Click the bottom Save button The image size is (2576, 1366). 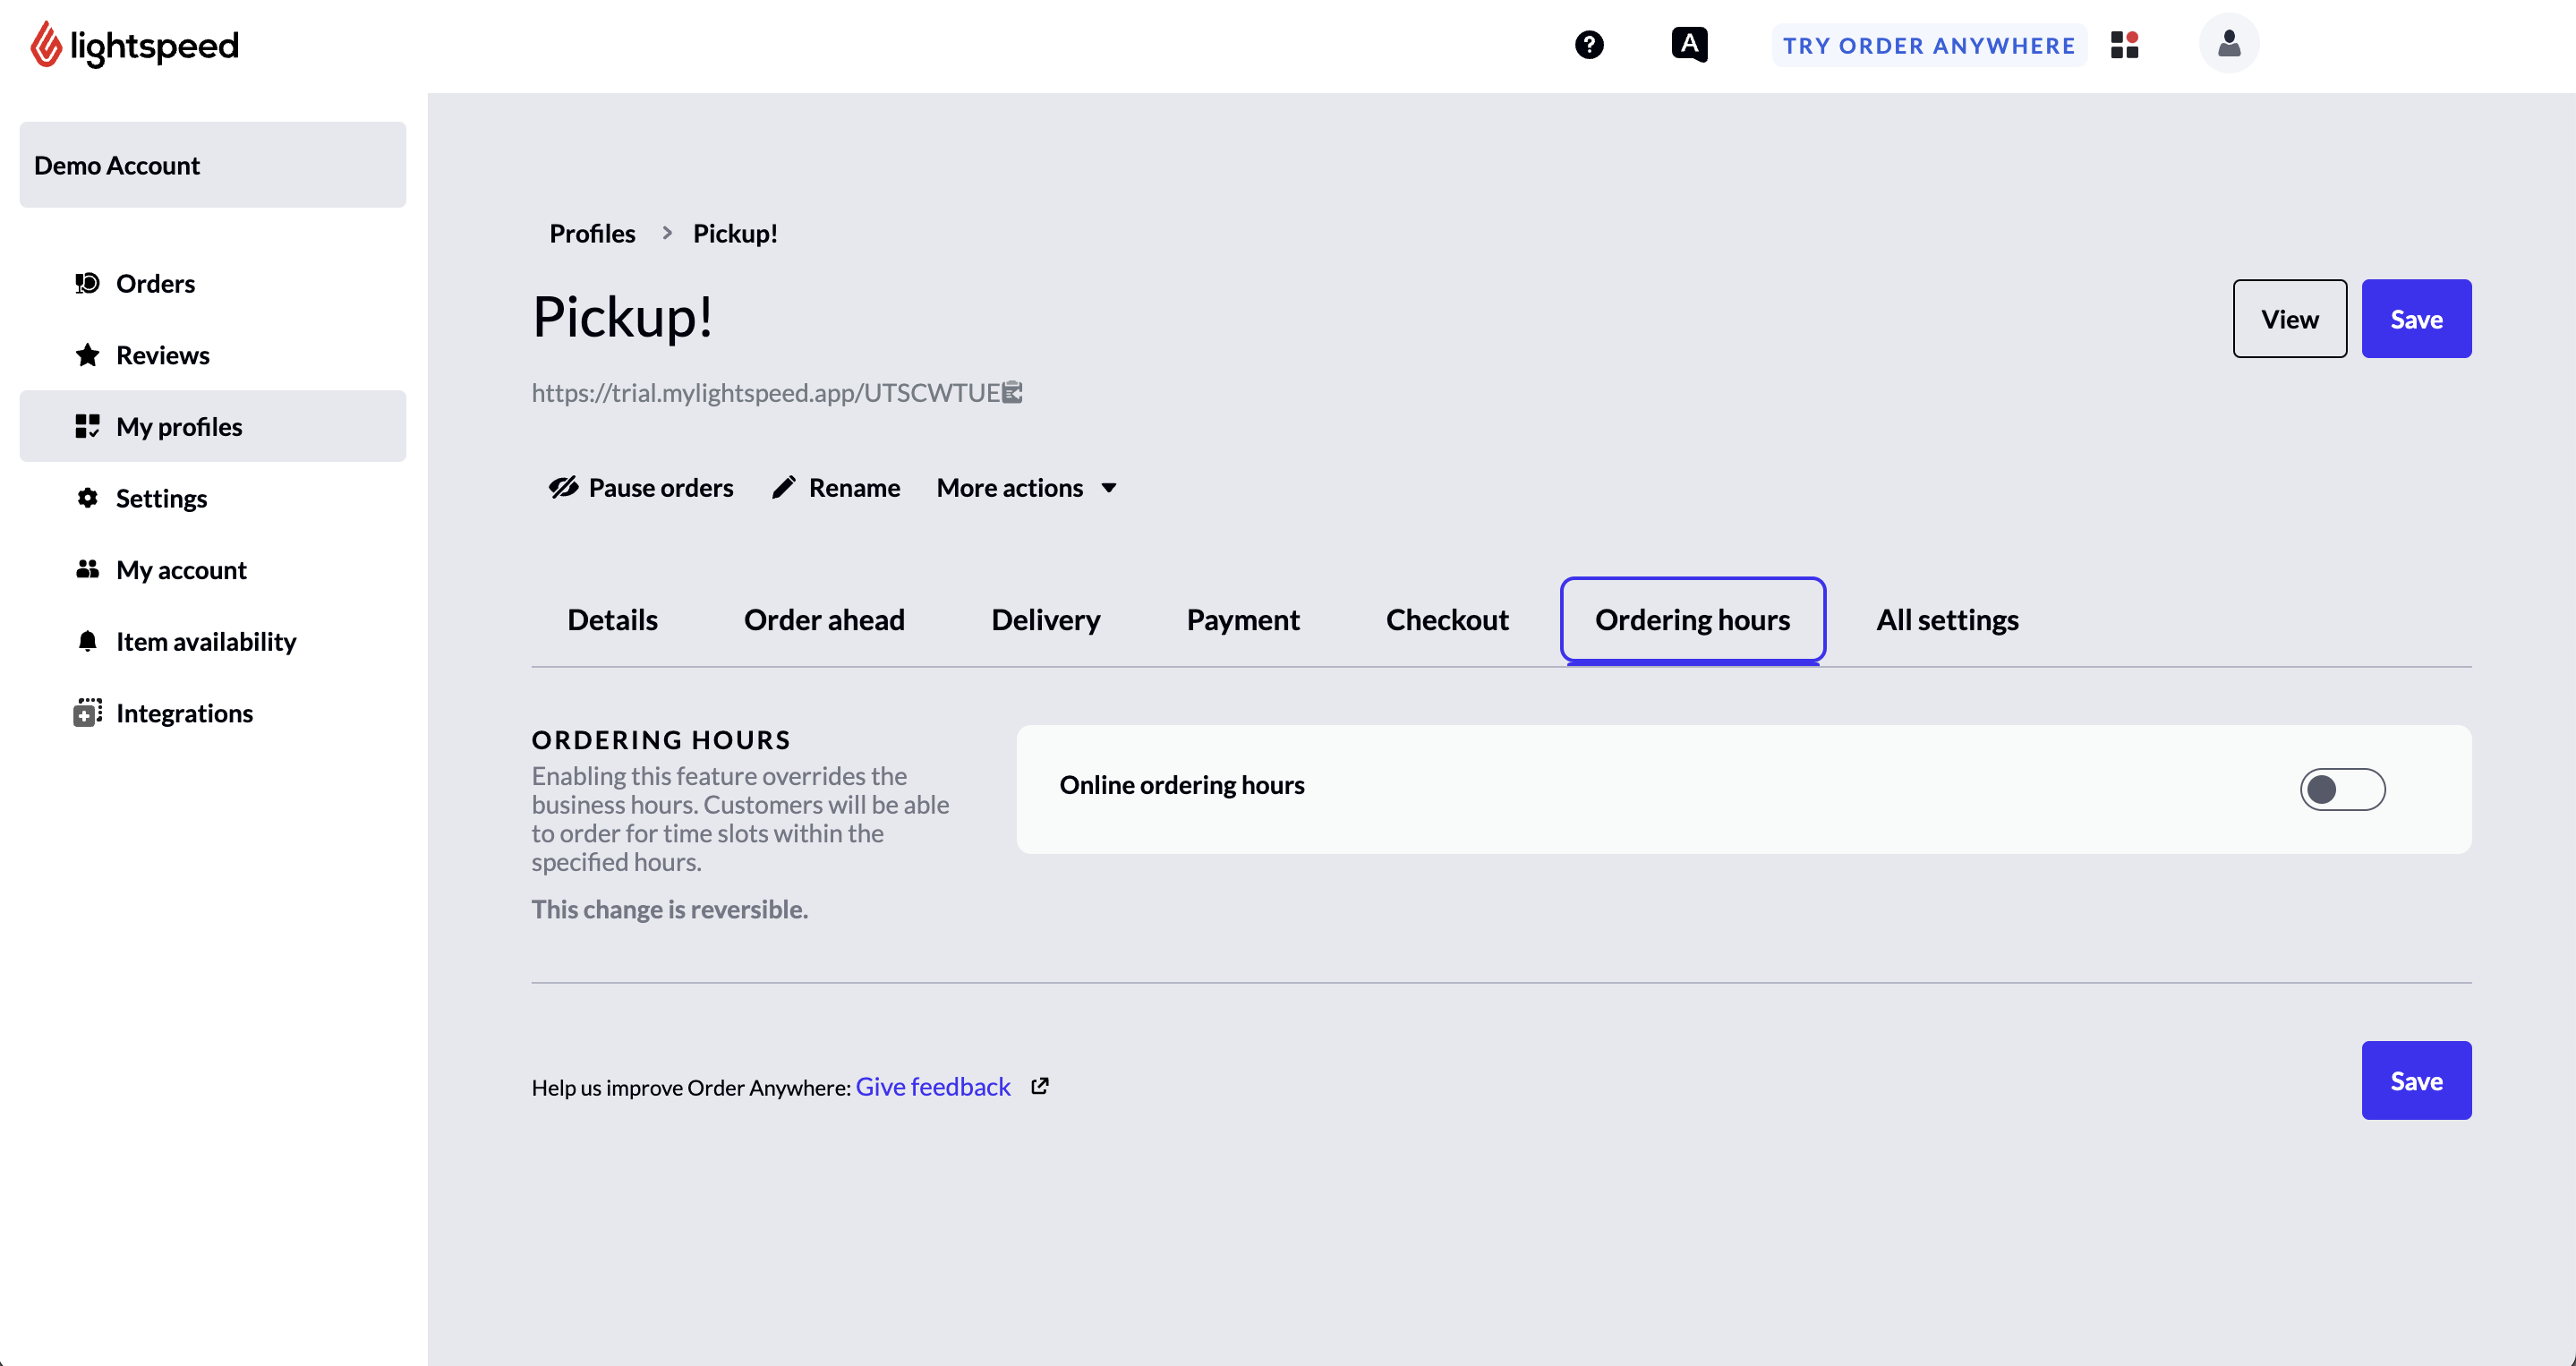pyautogui.click(x=2415, y=1080)
